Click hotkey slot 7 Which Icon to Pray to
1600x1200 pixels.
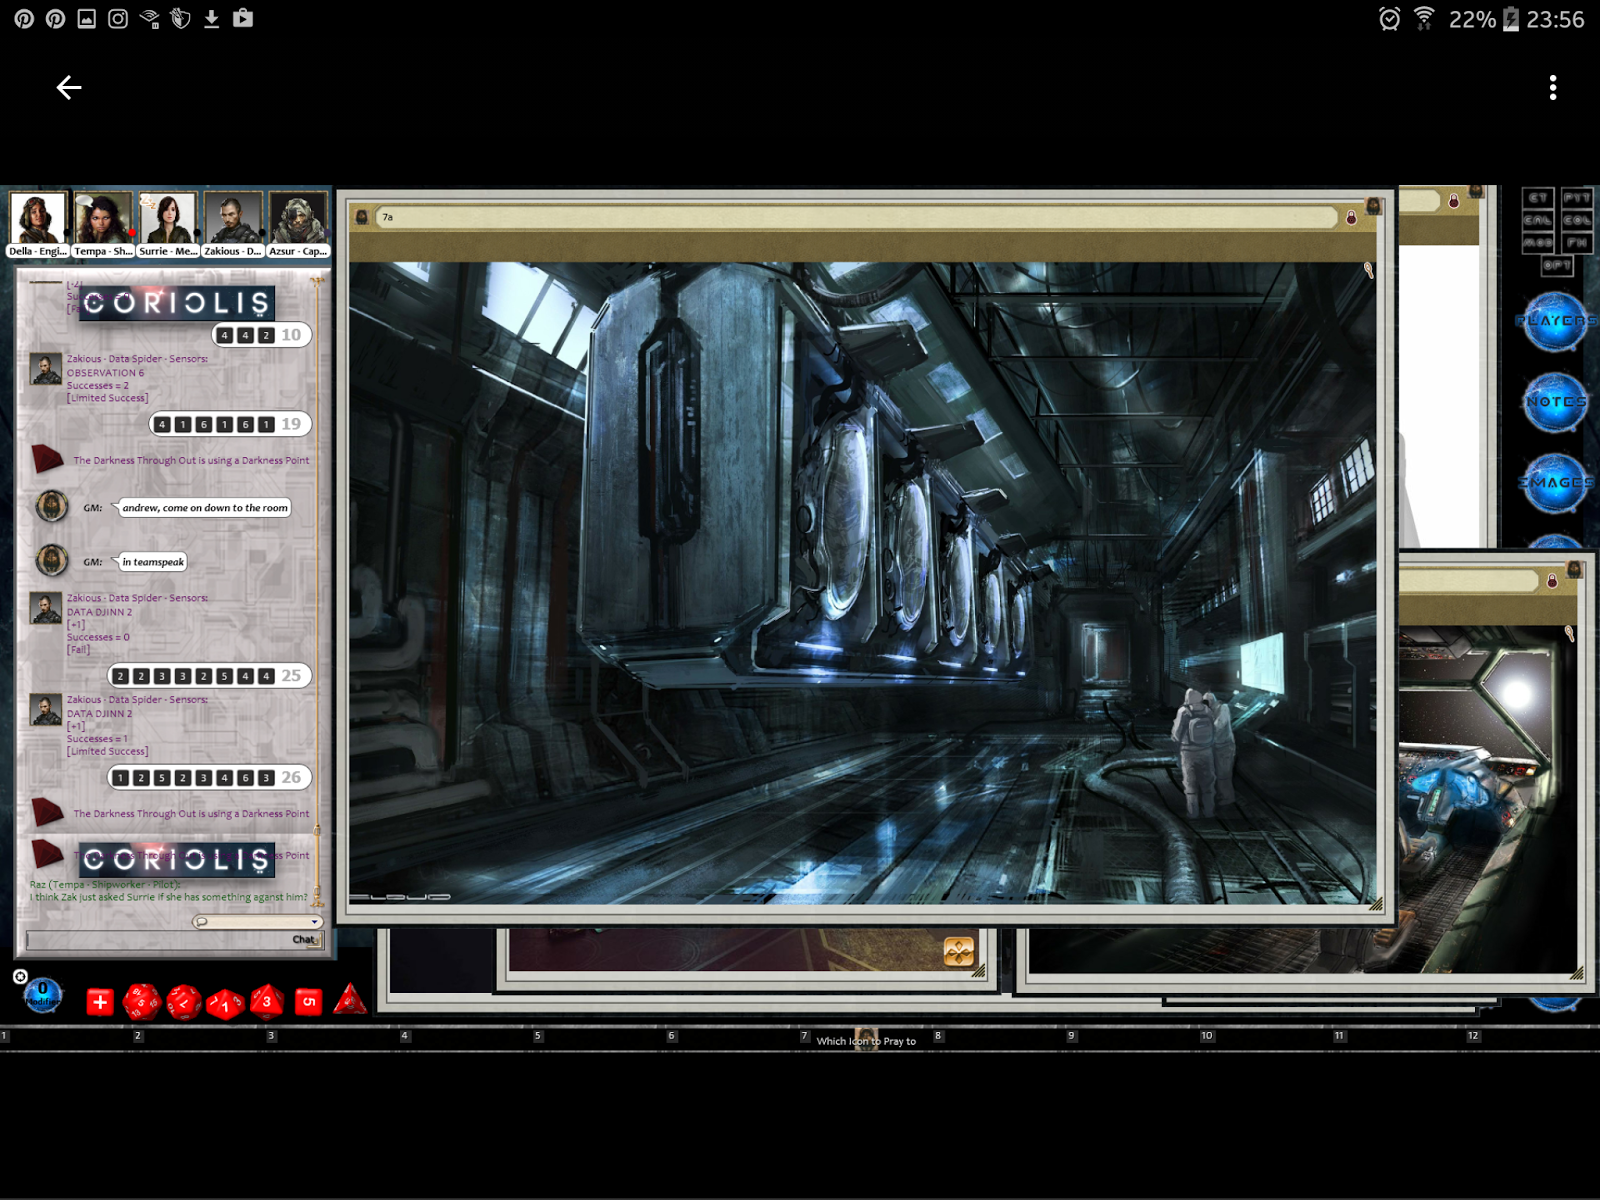coord(866,1040)
